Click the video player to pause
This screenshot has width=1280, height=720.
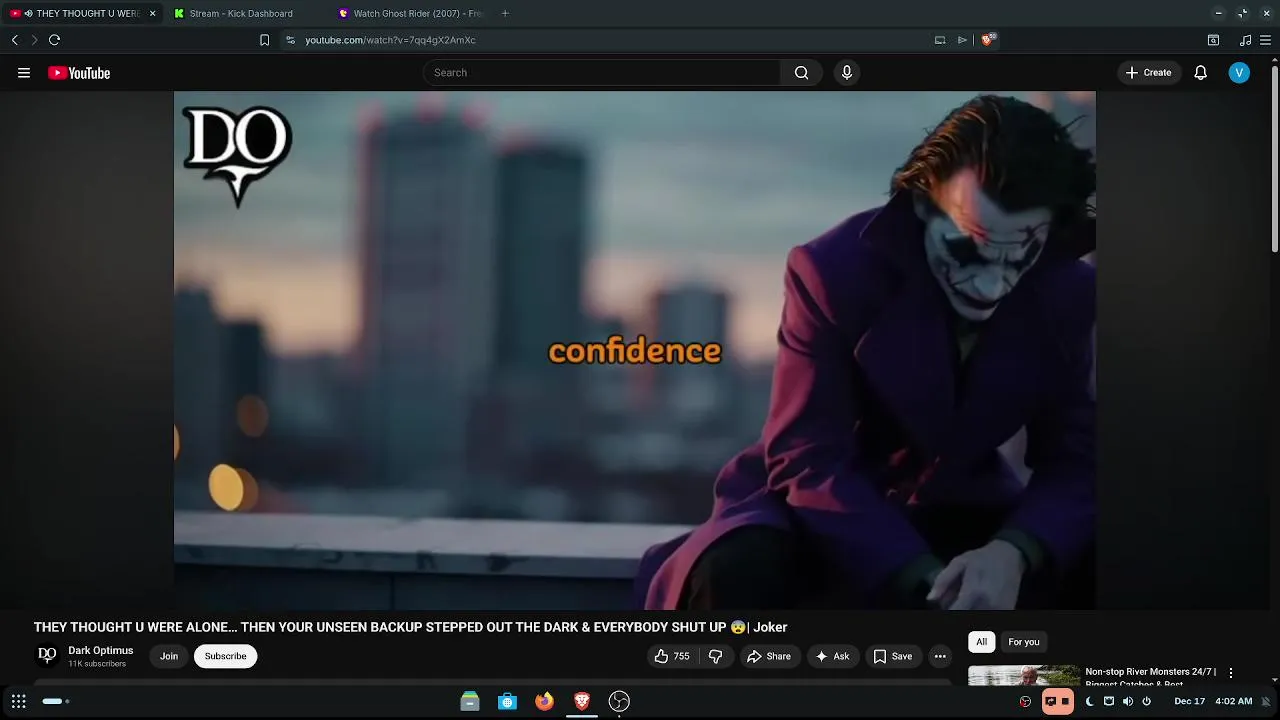(x=634, y=350)
